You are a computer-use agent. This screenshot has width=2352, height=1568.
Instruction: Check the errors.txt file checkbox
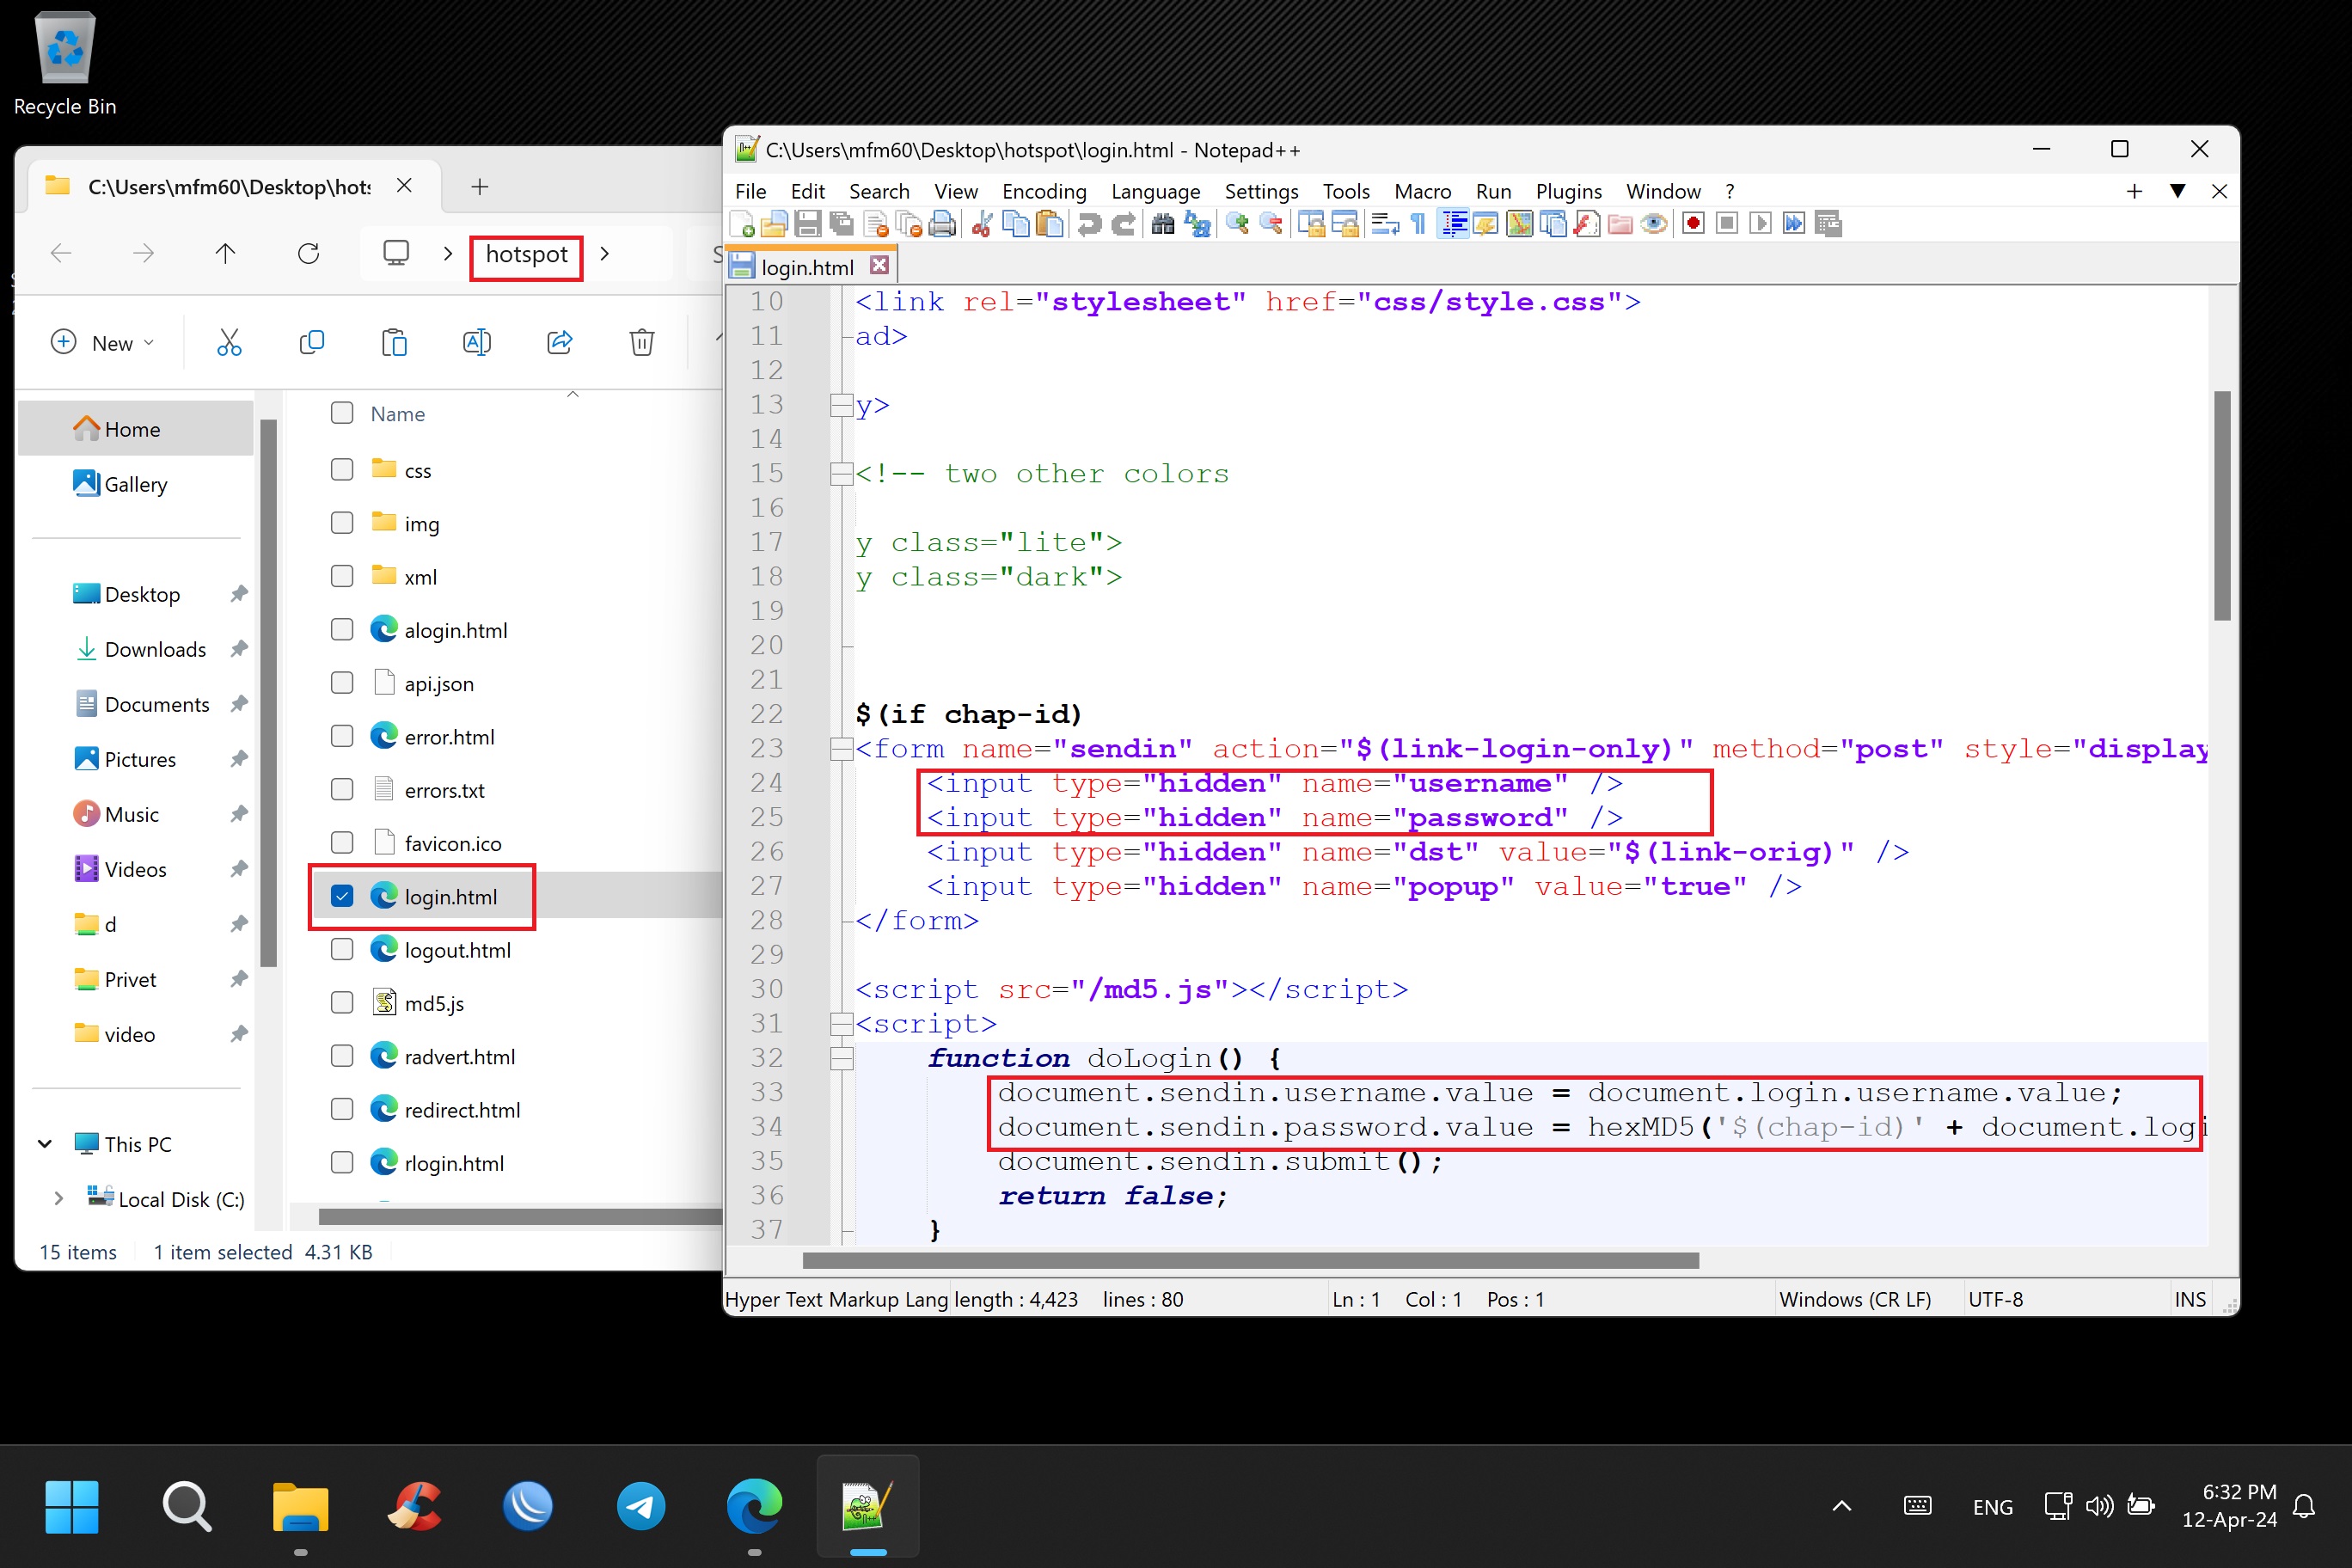coord(342,789)
